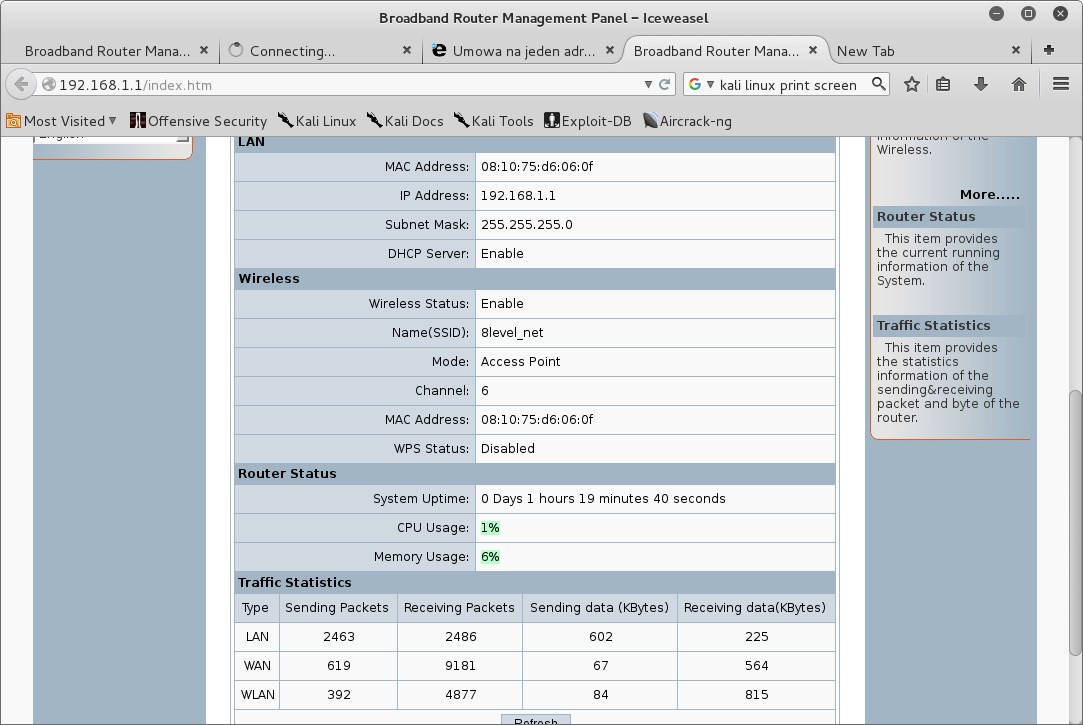Close the Umowa na jeden adr... tab
Image resolution: width=1083 pixels, height=725 pixels.
[610, 50]
